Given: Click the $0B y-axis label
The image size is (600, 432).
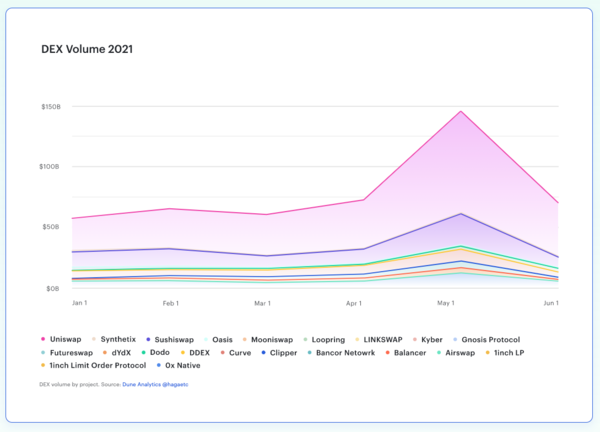Looking at the screenshot, I should (x=53, y=289).
